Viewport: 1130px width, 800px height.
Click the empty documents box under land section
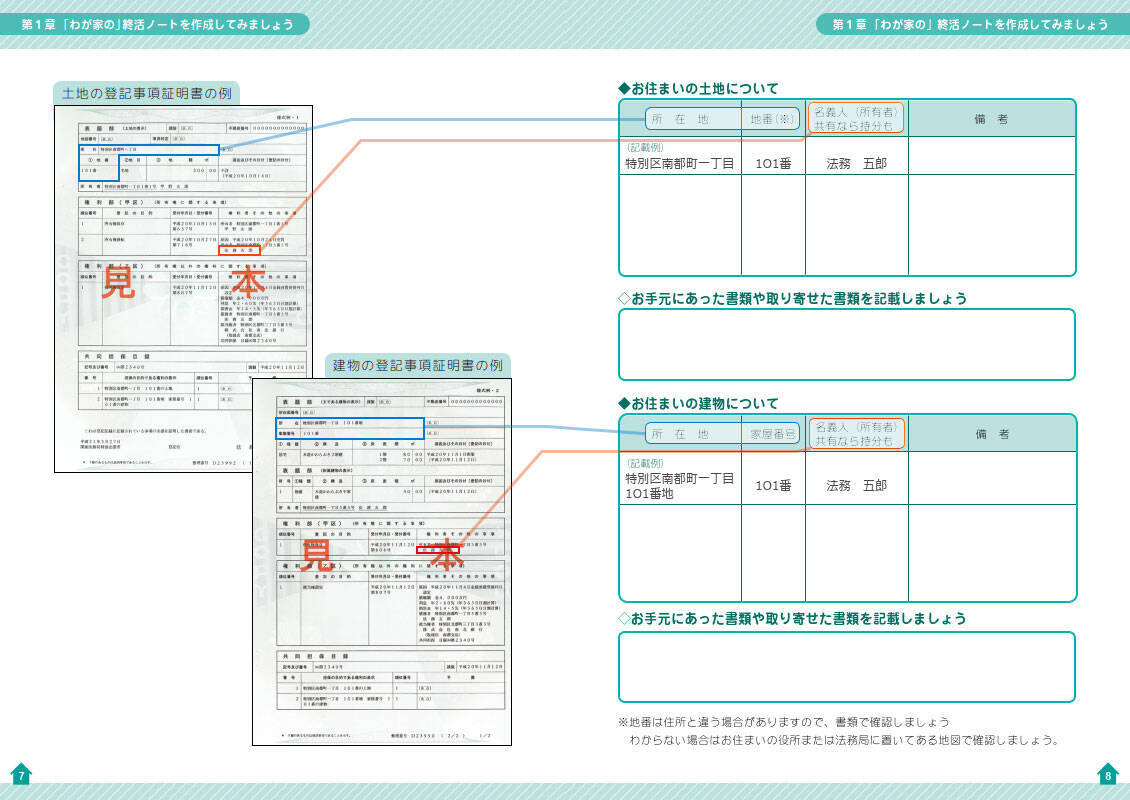pyautogui.click(x=847, y=344)
